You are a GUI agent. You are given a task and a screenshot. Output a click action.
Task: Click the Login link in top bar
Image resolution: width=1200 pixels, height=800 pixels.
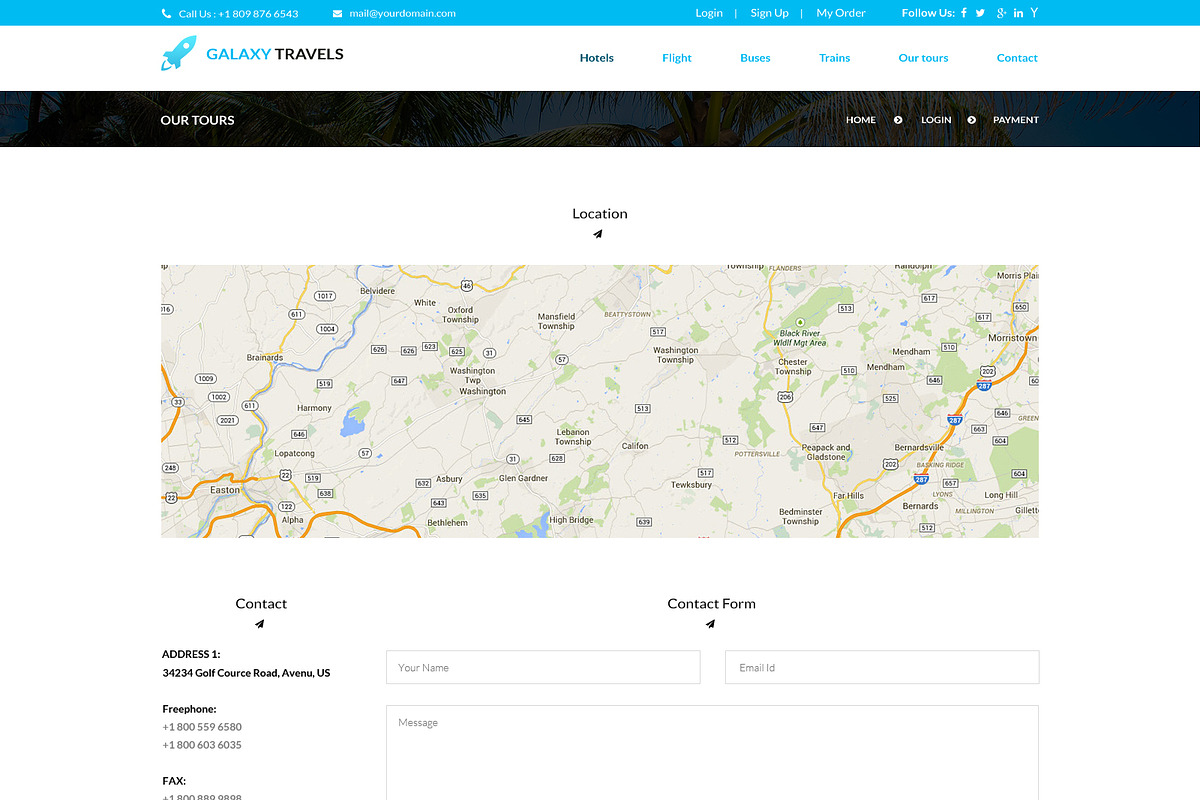tap(709, 13)
